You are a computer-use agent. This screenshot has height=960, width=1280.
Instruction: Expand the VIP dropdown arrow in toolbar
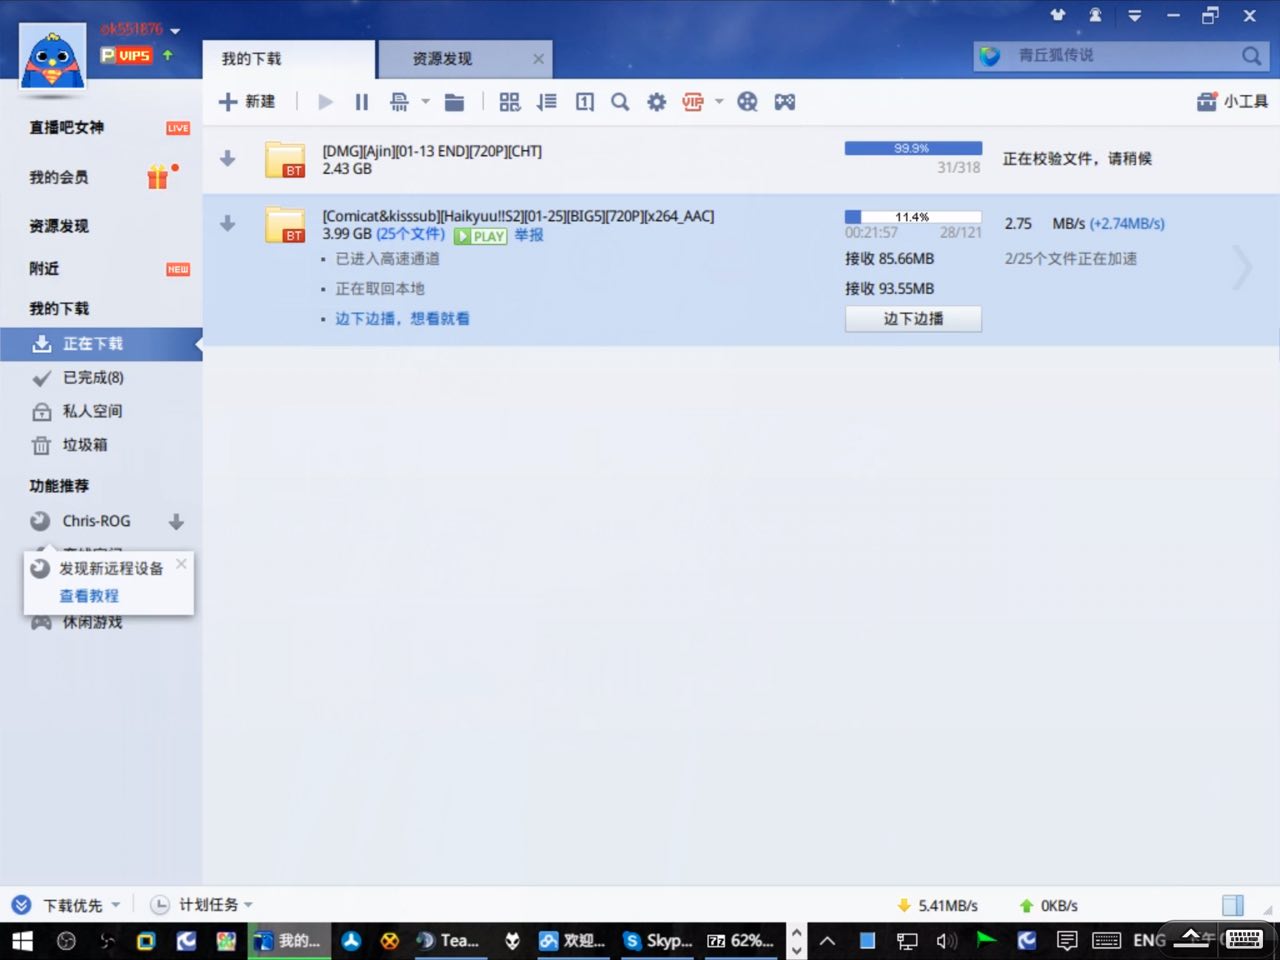pos(719,102)
